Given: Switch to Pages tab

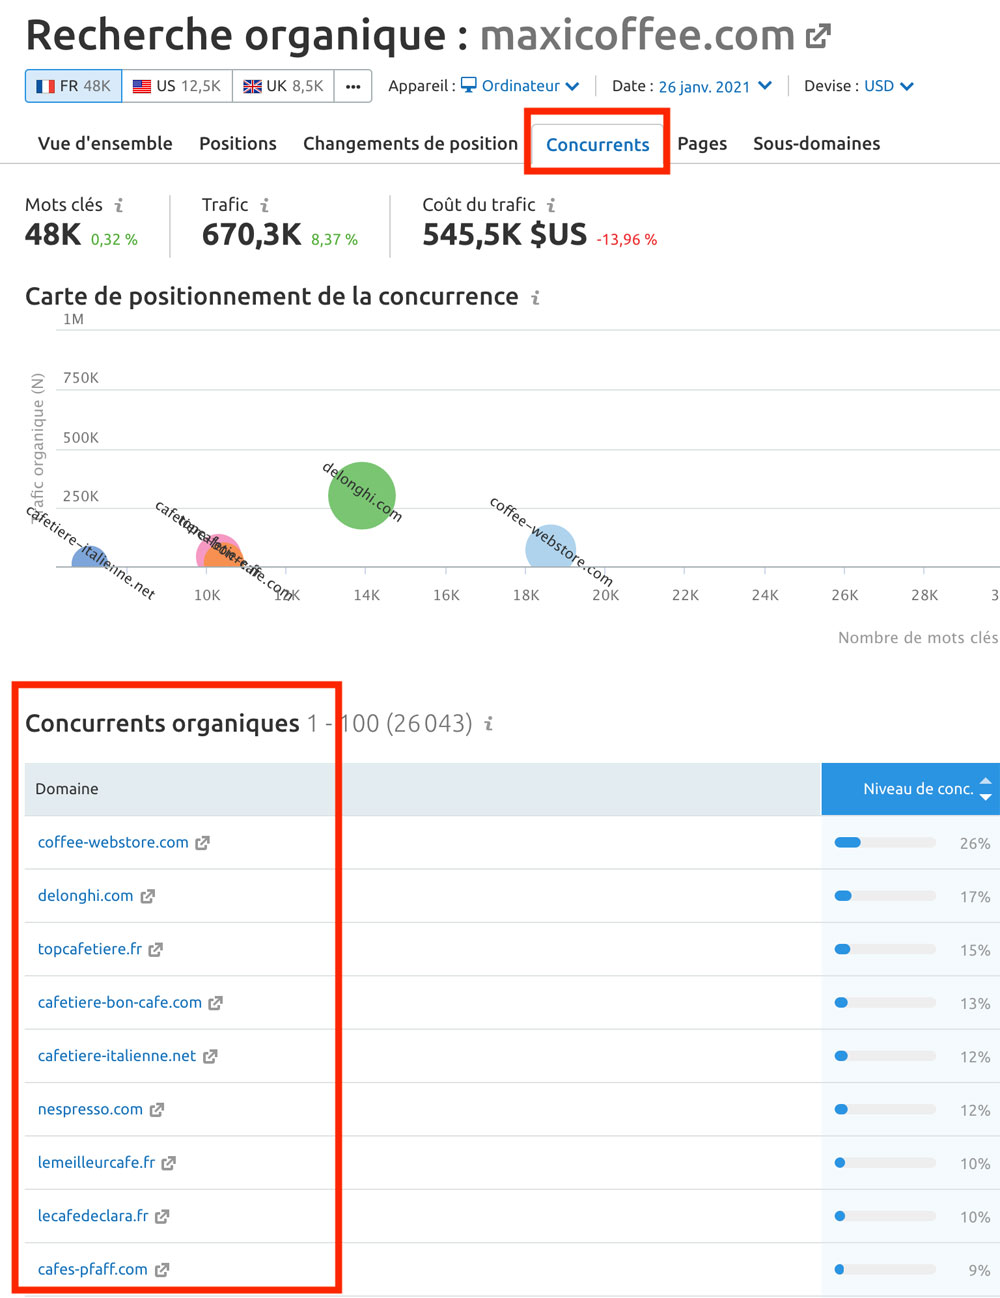Looking at the screenshot, I should [x=702, y=143].
